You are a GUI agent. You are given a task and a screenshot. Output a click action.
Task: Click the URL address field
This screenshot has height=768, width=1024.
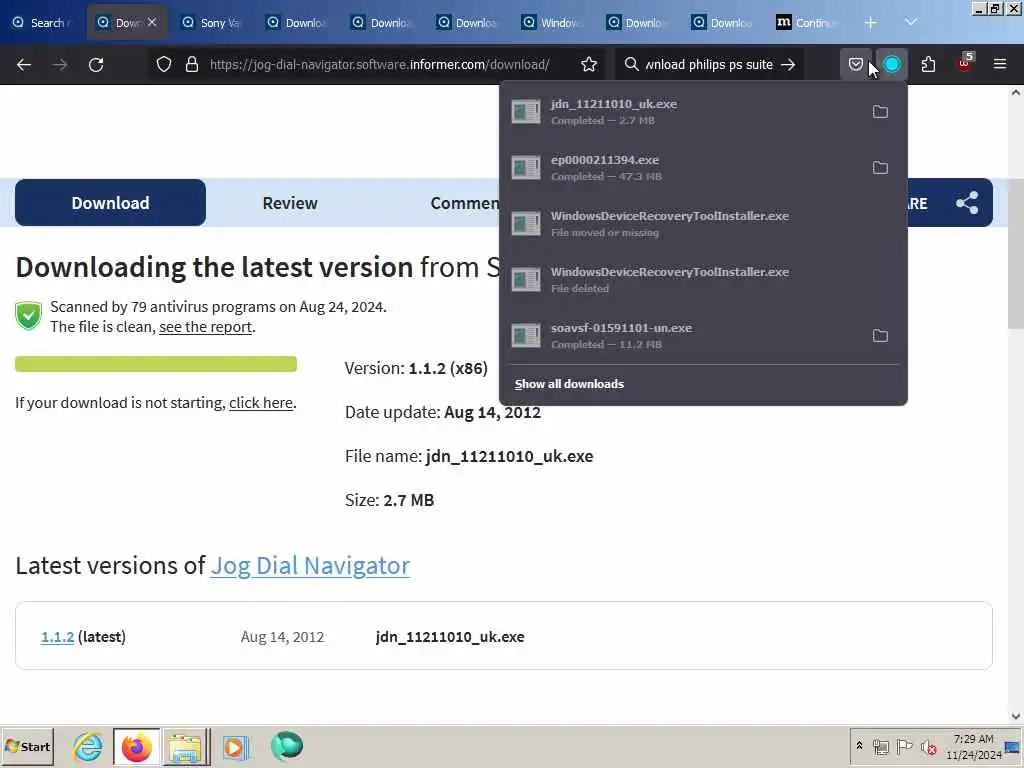tap(379, 64)
